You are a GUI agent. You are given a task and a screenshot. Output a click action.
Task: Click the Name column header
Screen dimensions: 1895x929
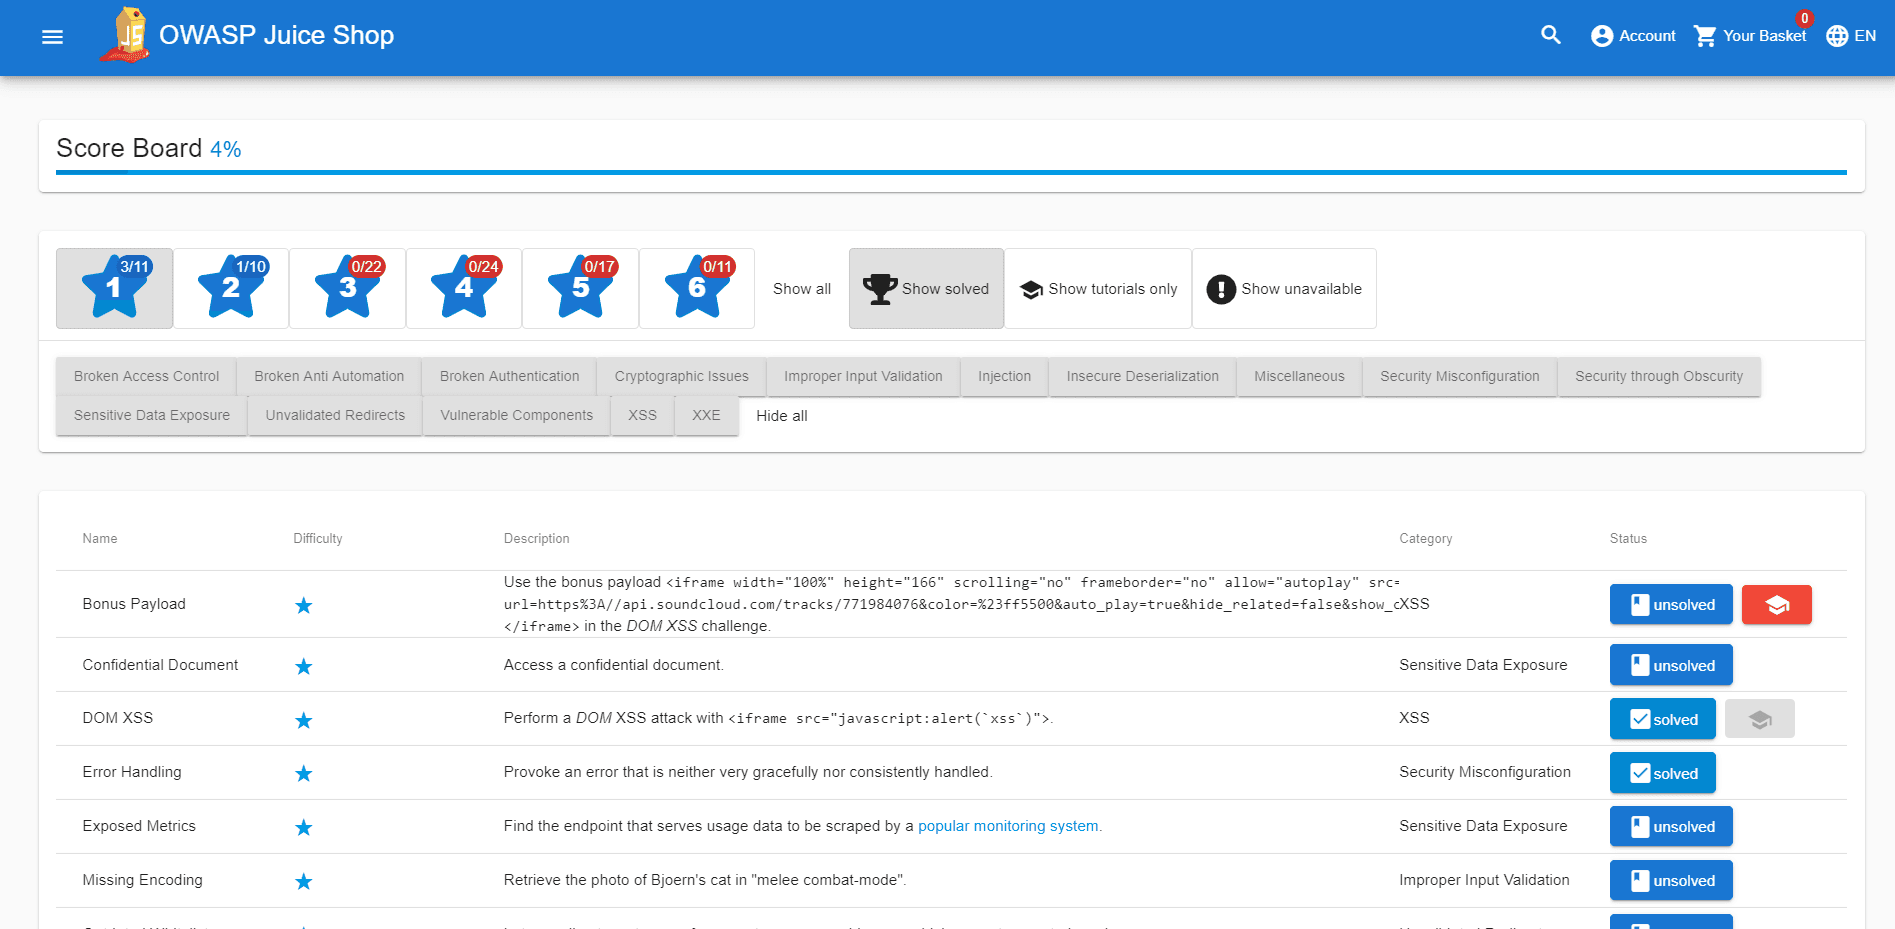(100, 539)
